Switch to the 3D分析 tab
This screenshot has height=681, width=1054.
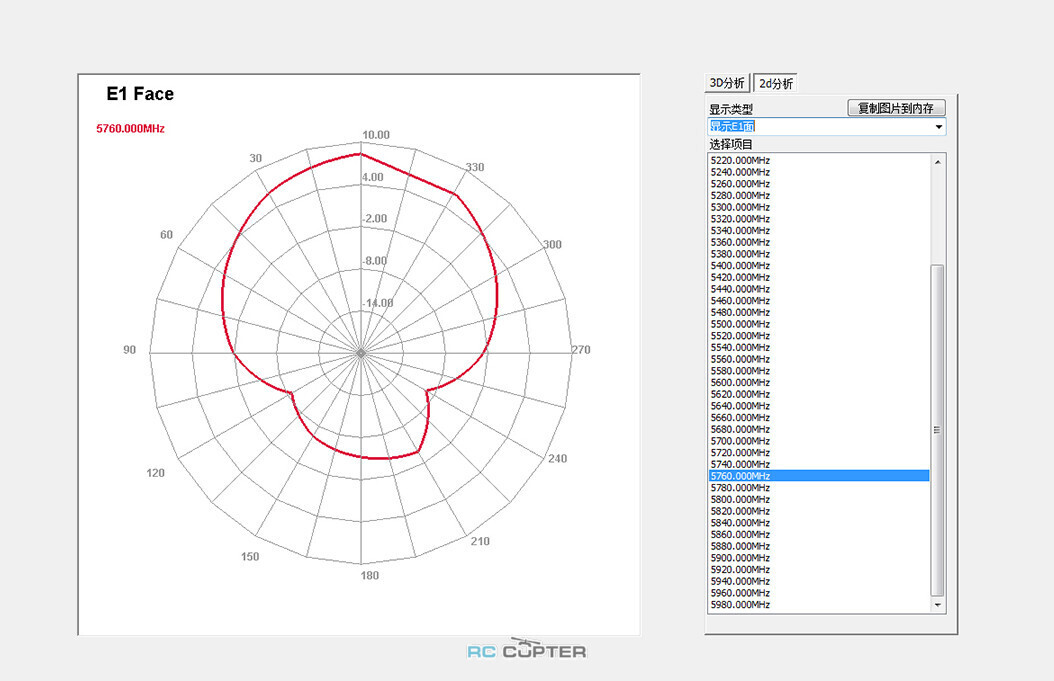(727, 83)
